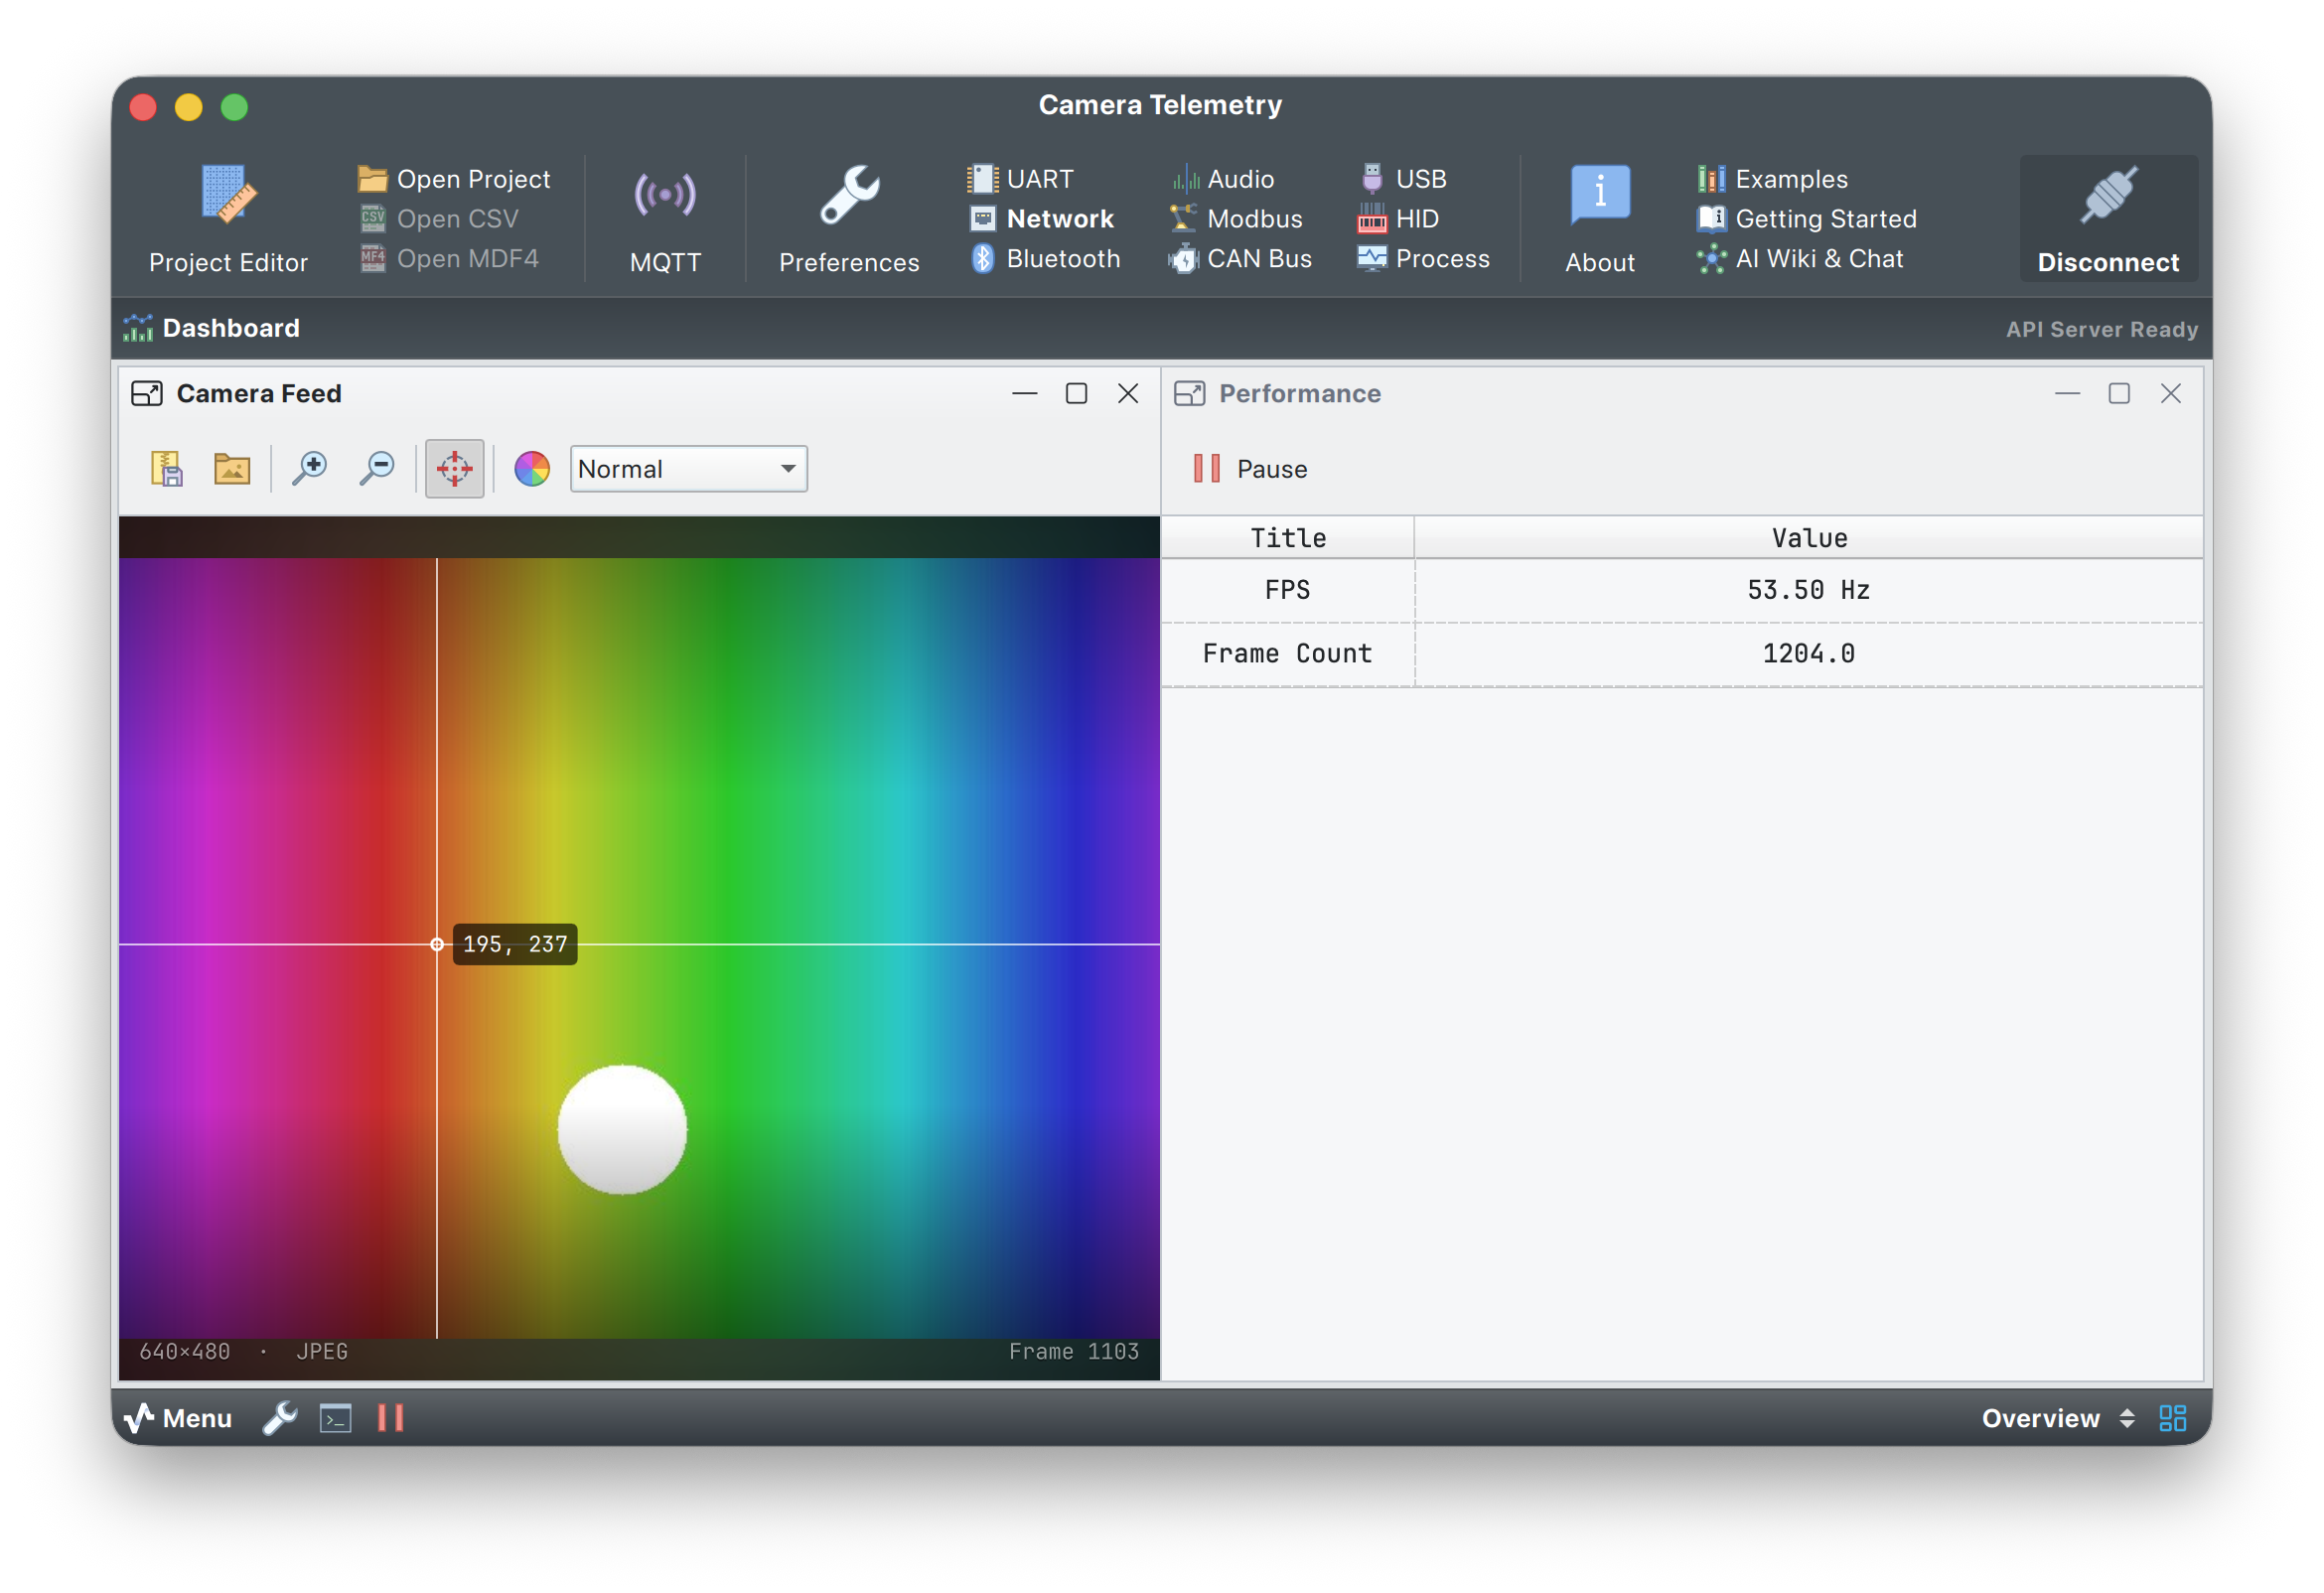The height and width of the screenshot is (1593, 2324).
Task: Pause the Performance widget
Action: tap(1250, 469)
